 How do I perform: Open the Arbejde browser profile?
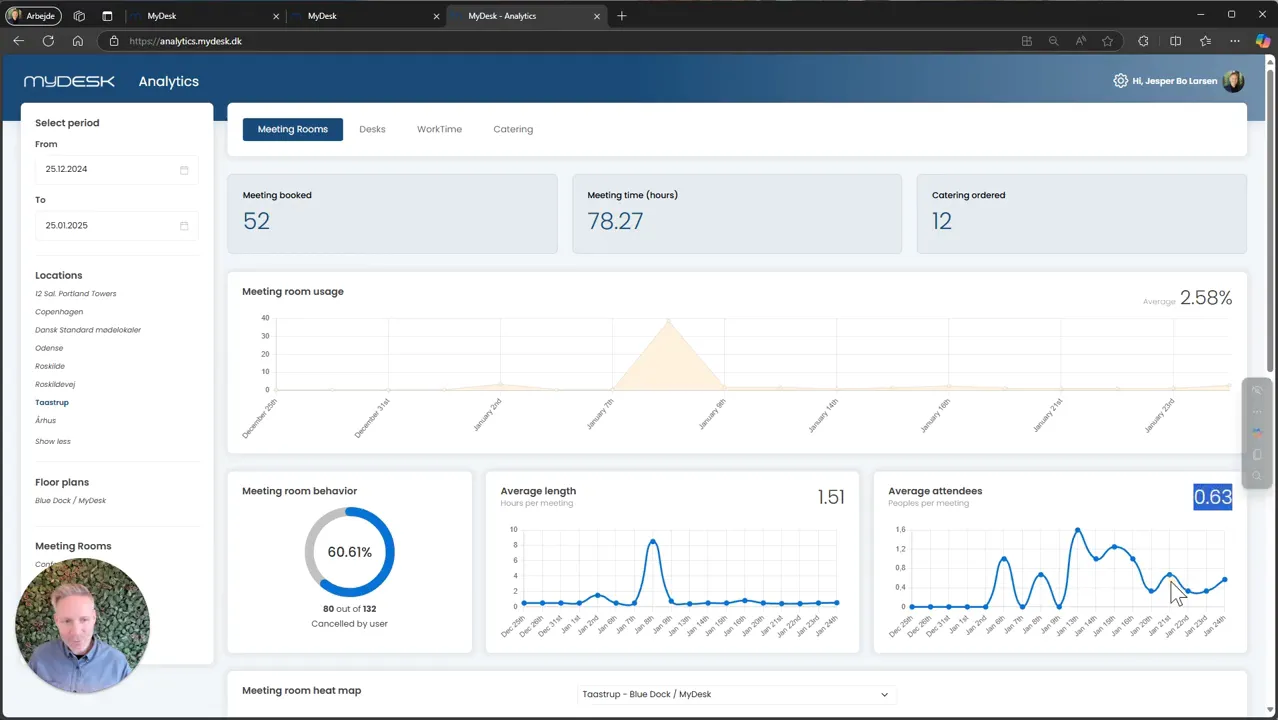click(34, 16)
